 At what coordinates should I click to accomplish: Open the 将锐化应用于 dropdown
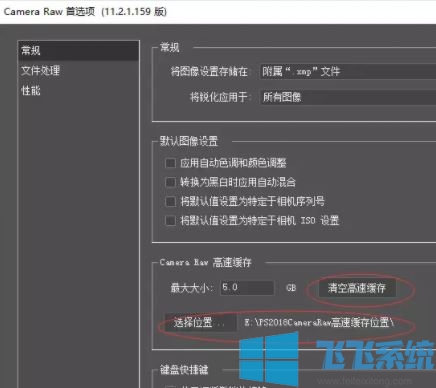point(347,97)
